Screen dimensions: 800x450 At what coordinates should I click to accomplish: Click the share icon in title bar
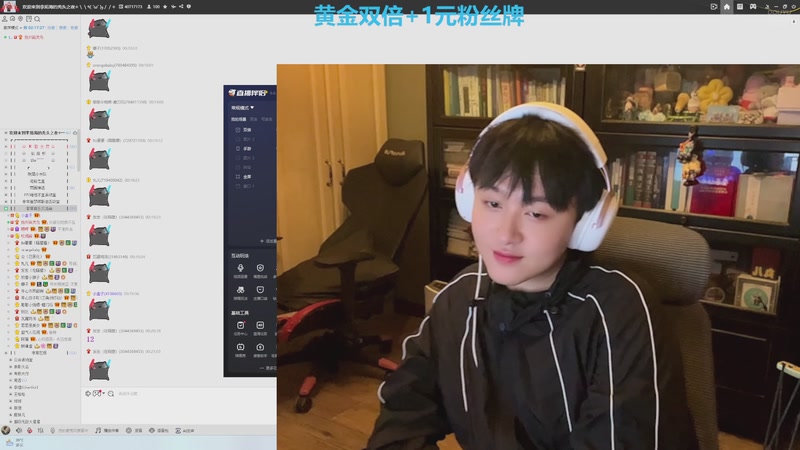pyautogui.click(x=181, y=7)
